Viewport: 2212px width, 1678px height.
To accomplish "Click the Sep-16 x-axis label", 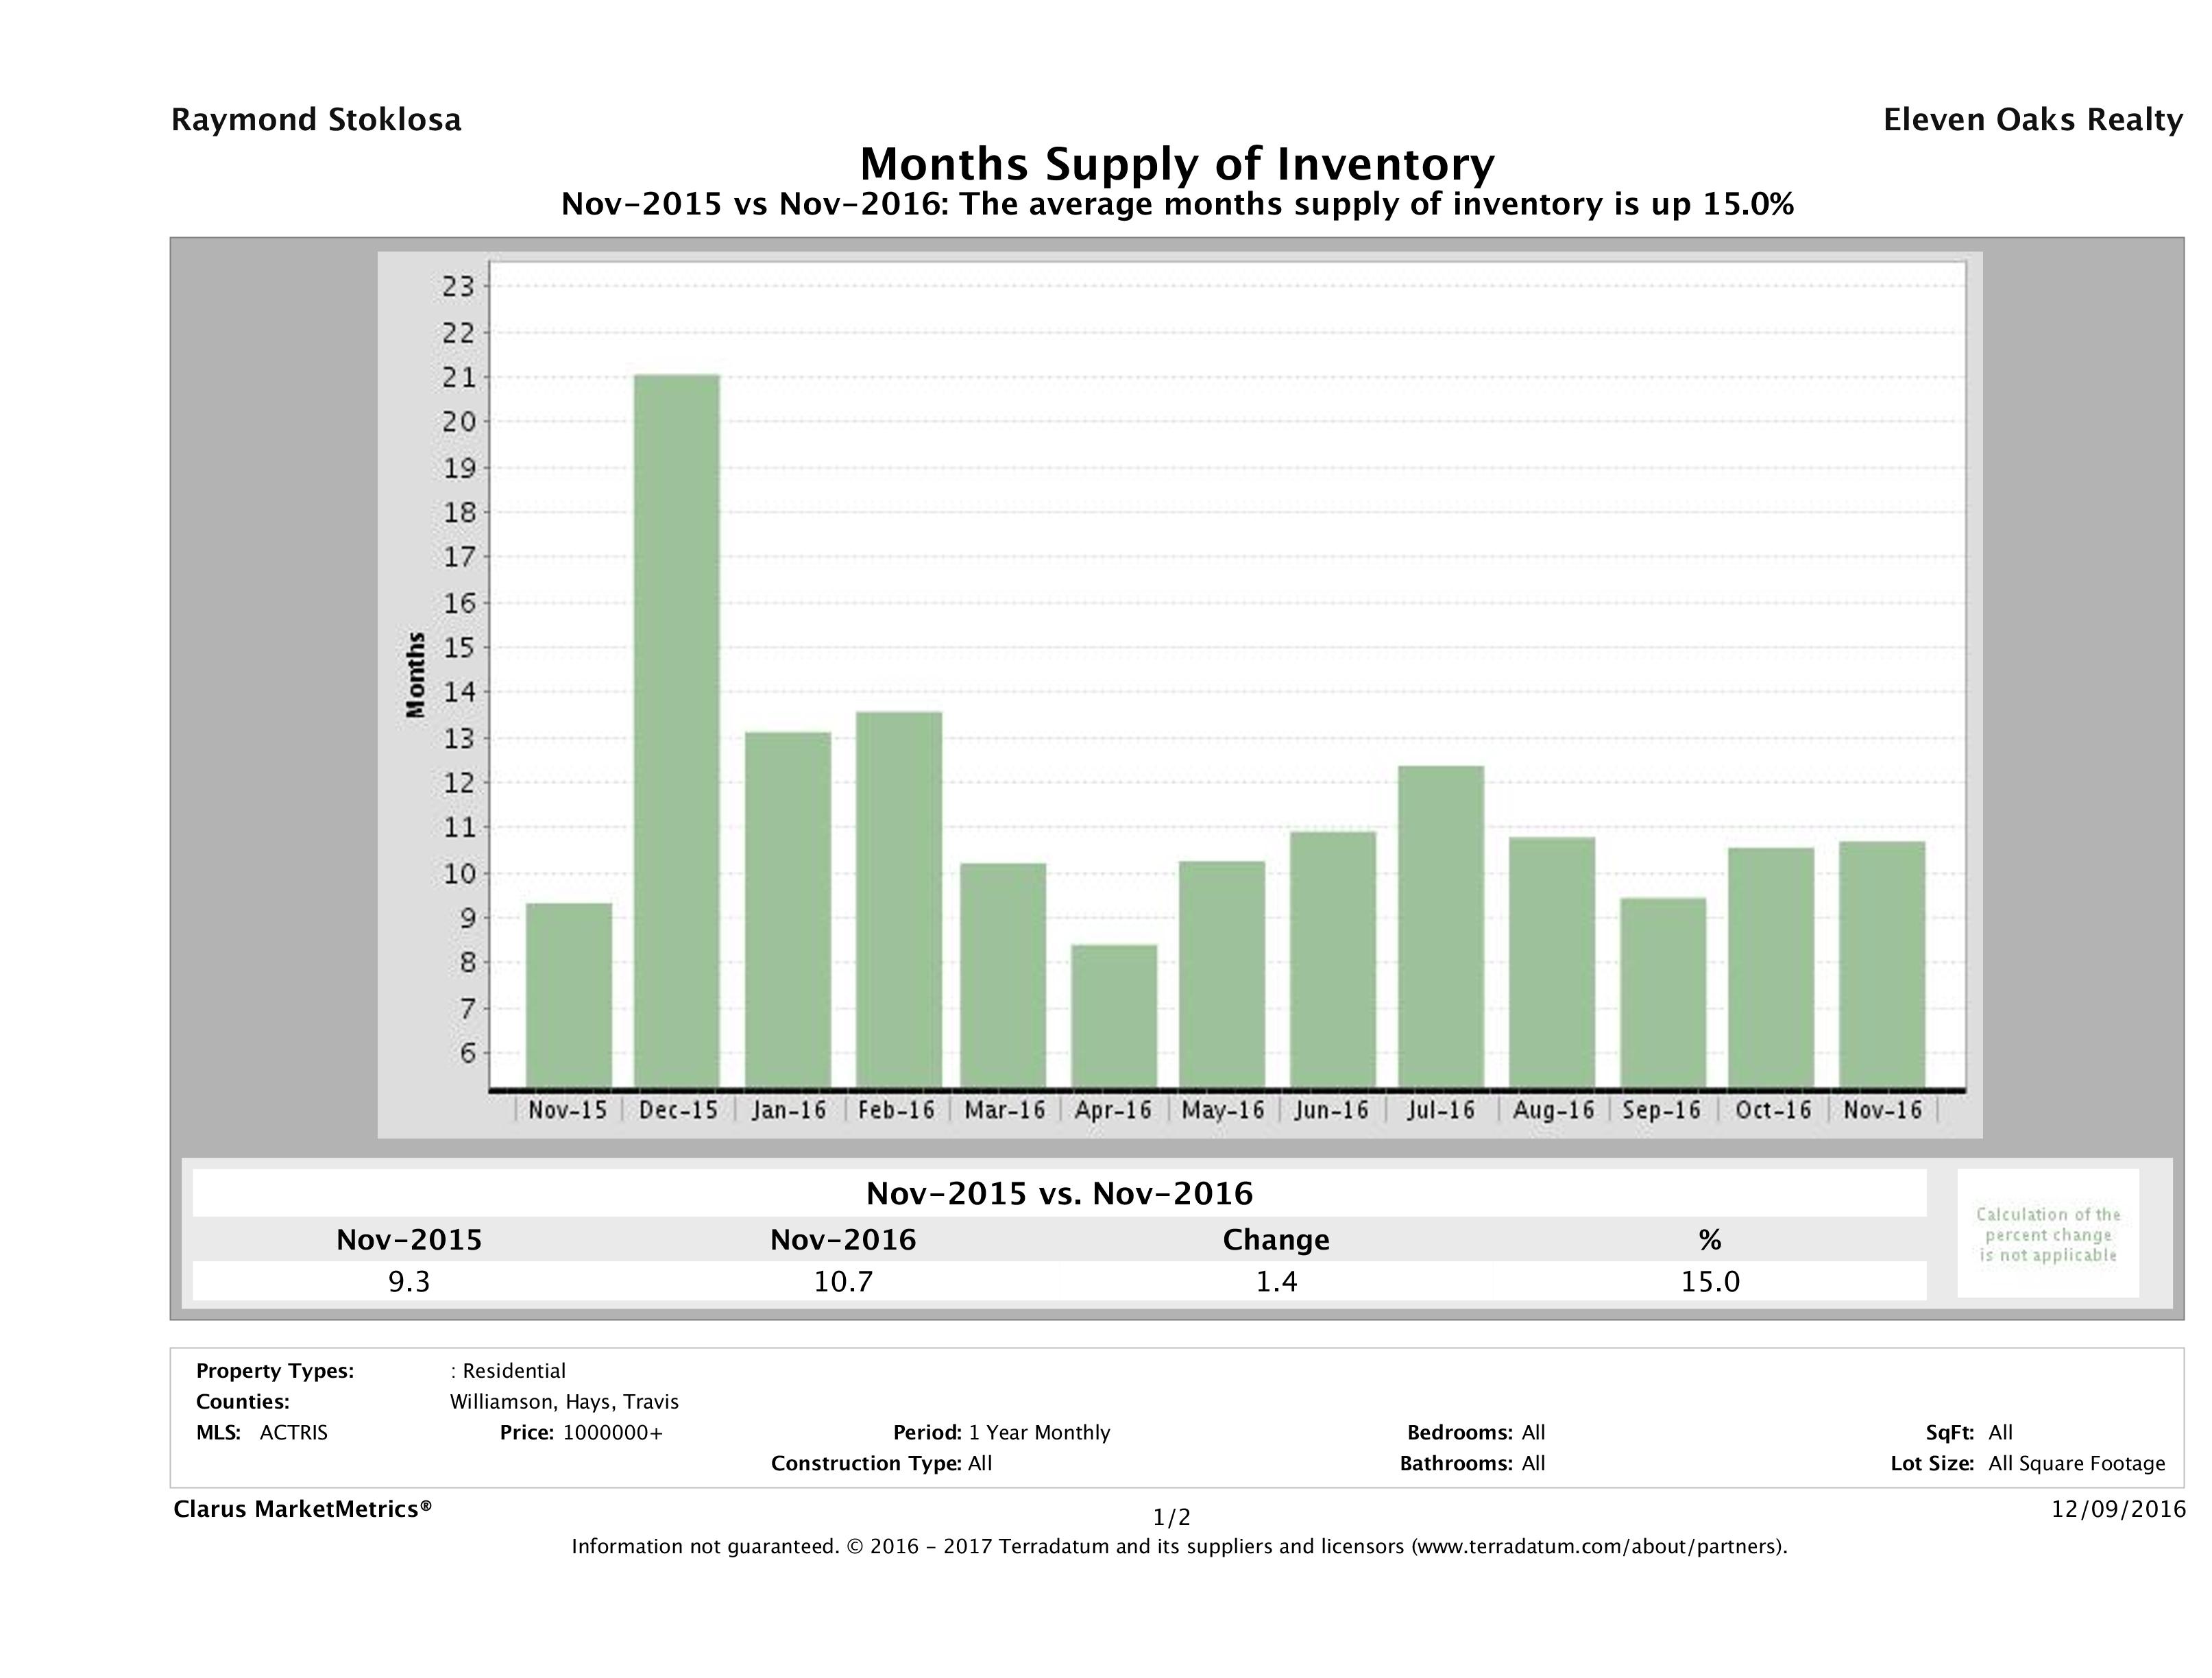I will tap(1661, 1110).
